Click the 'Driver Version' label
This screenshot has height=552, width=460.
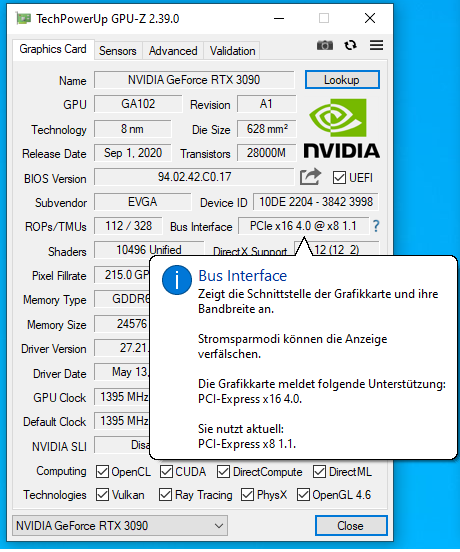tap(54, 349)
